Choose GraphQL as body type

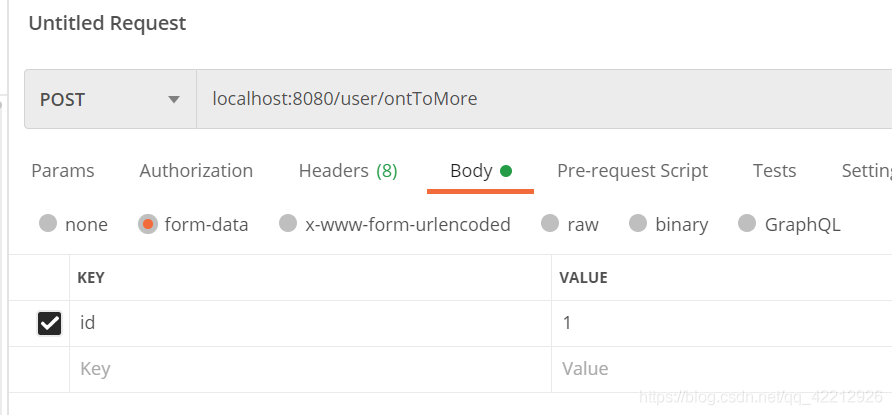[747, 224]
